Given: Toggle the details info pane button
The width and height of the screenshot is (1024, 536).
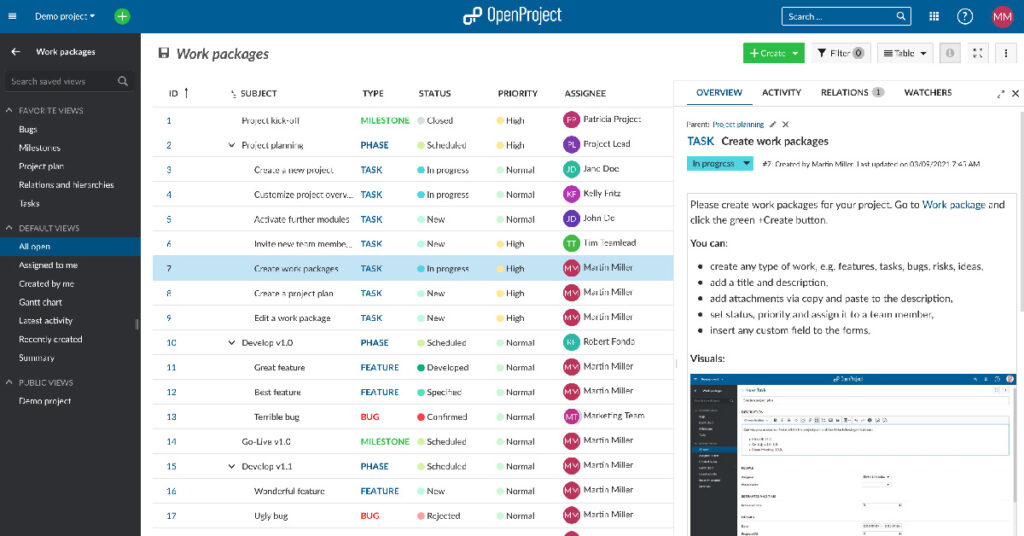Looking at the screenshot, I should [x=950, y=53].
